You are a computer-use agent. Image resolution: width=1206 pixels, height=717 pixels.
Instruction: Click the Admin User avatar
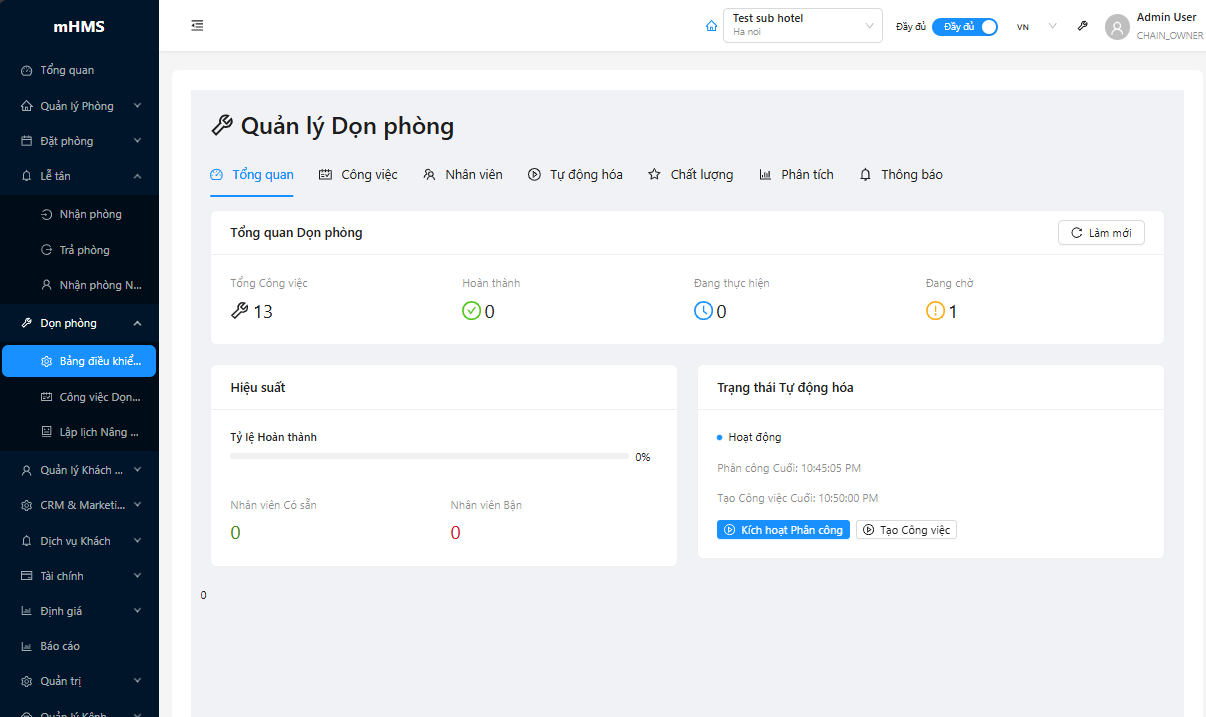(x=1117, y=26)
